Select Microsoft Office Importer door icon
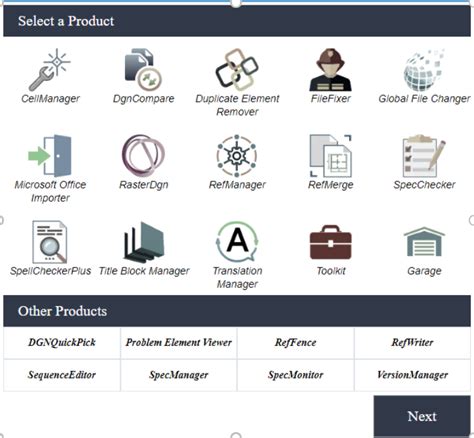This screenshot has height=438, width=474. click(50, 156)
